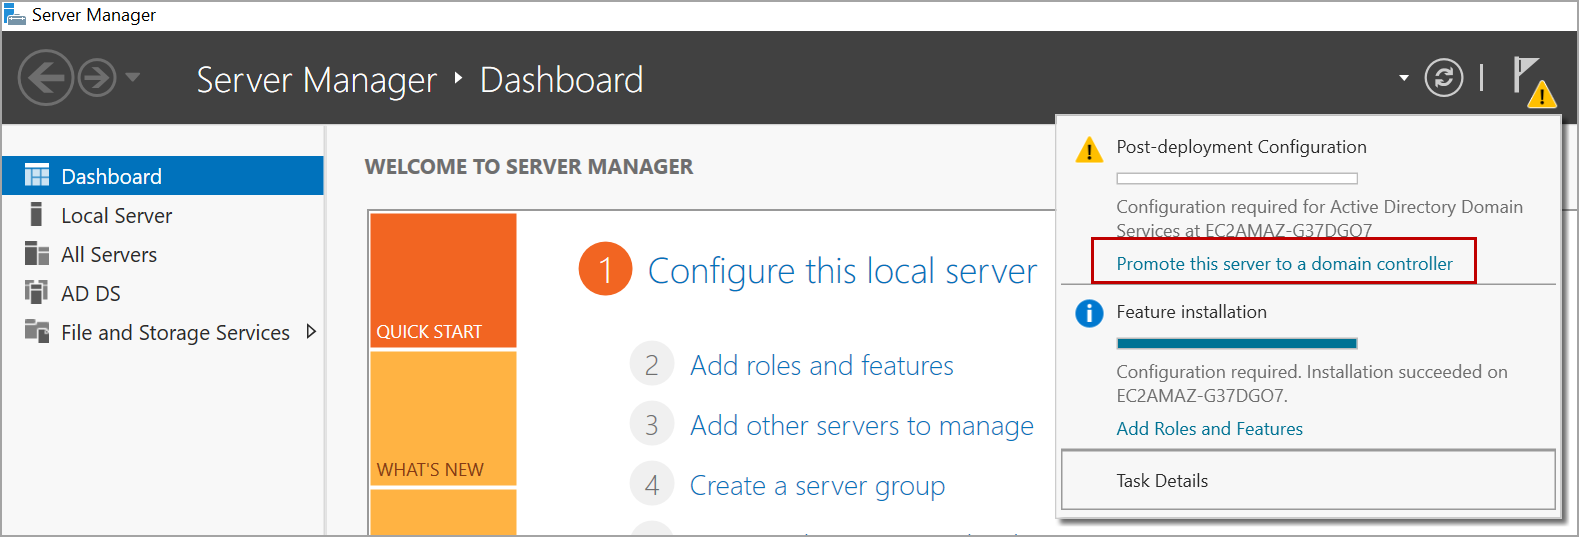Click Add Roles and Features notification link
This screenshot has height=537, width=1579.
point(1209,429)
